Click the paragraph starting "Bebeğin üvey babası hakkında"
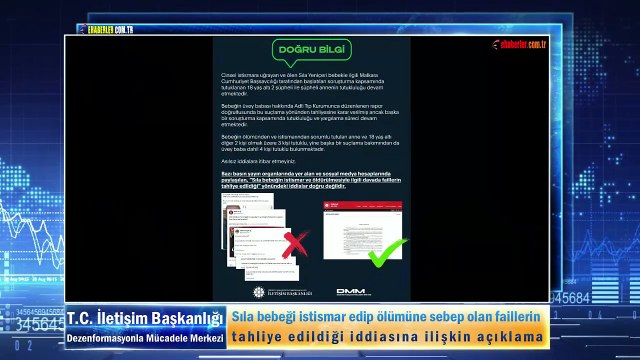The height and width of the screenshot is (360, 640). (310, 115)
